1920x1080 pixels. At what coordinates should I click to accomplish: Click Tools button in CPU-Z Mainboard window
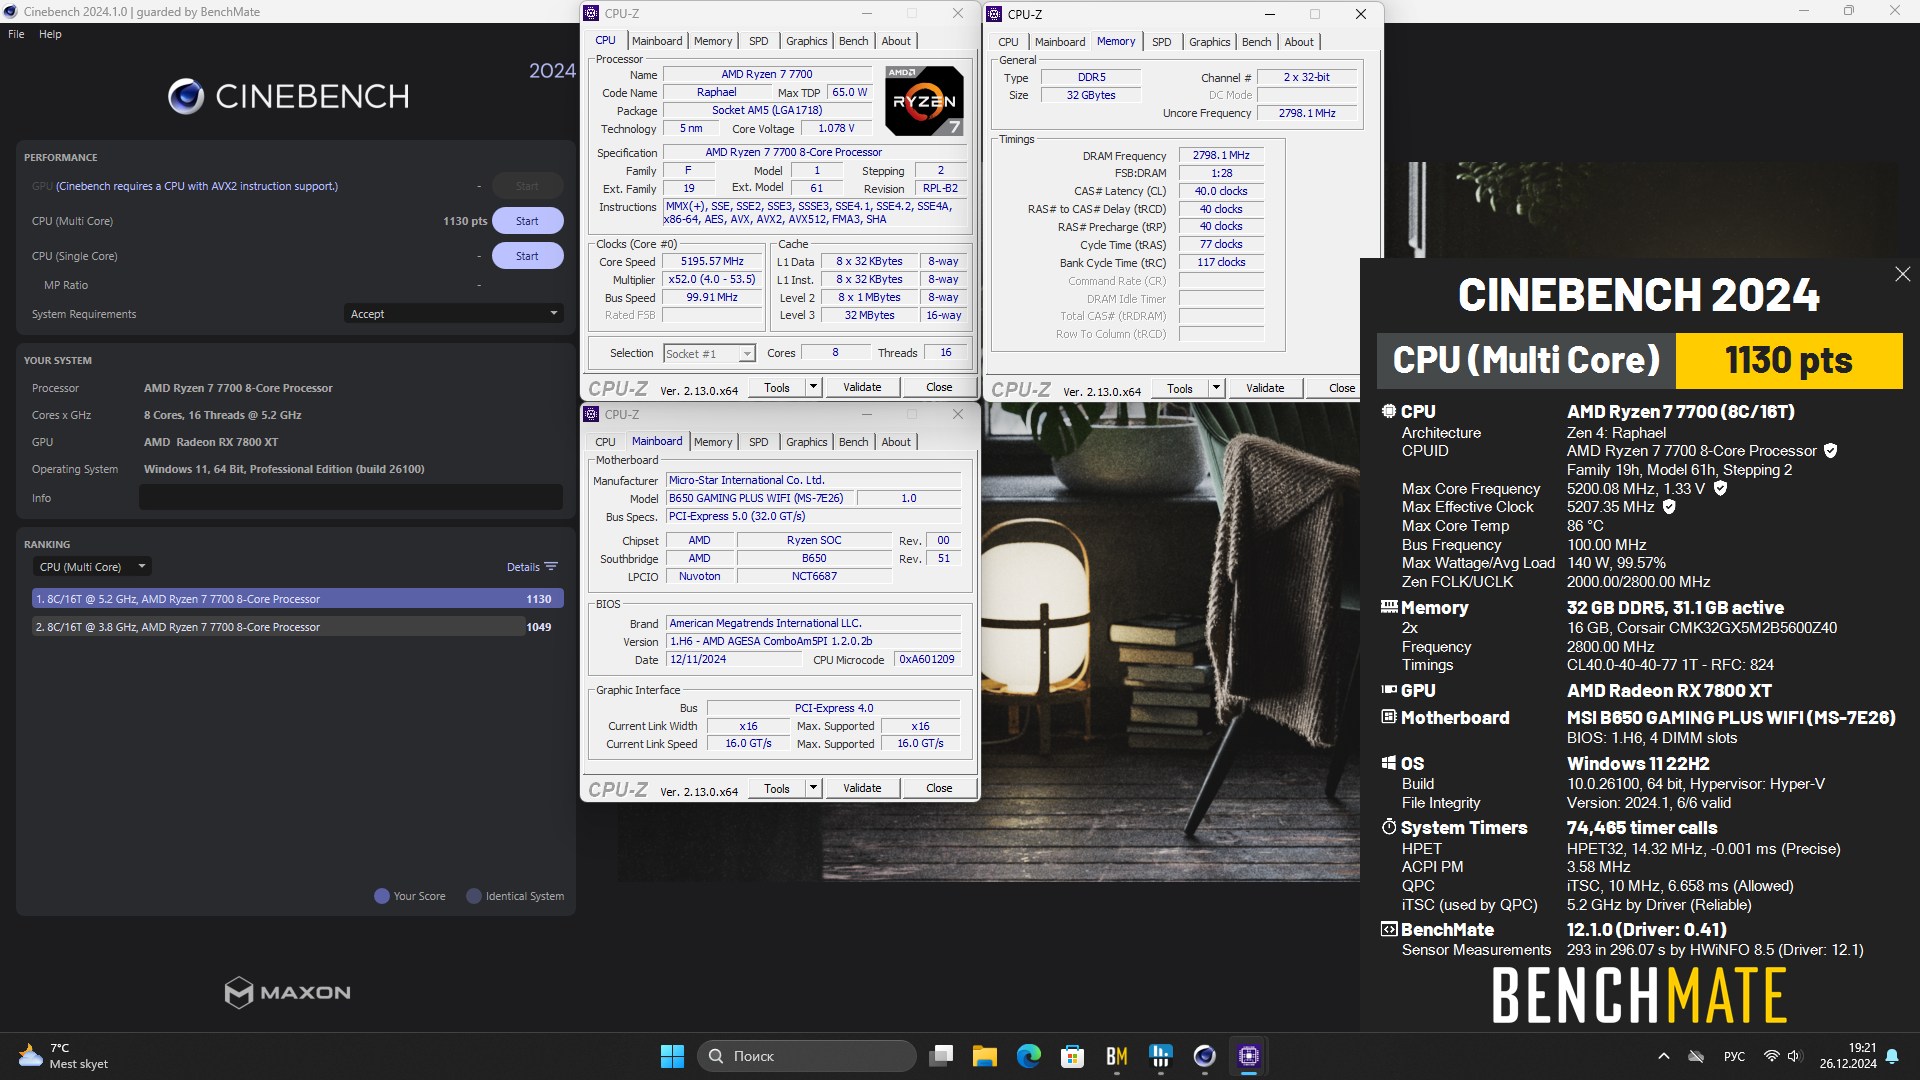(x=777, y=788)
